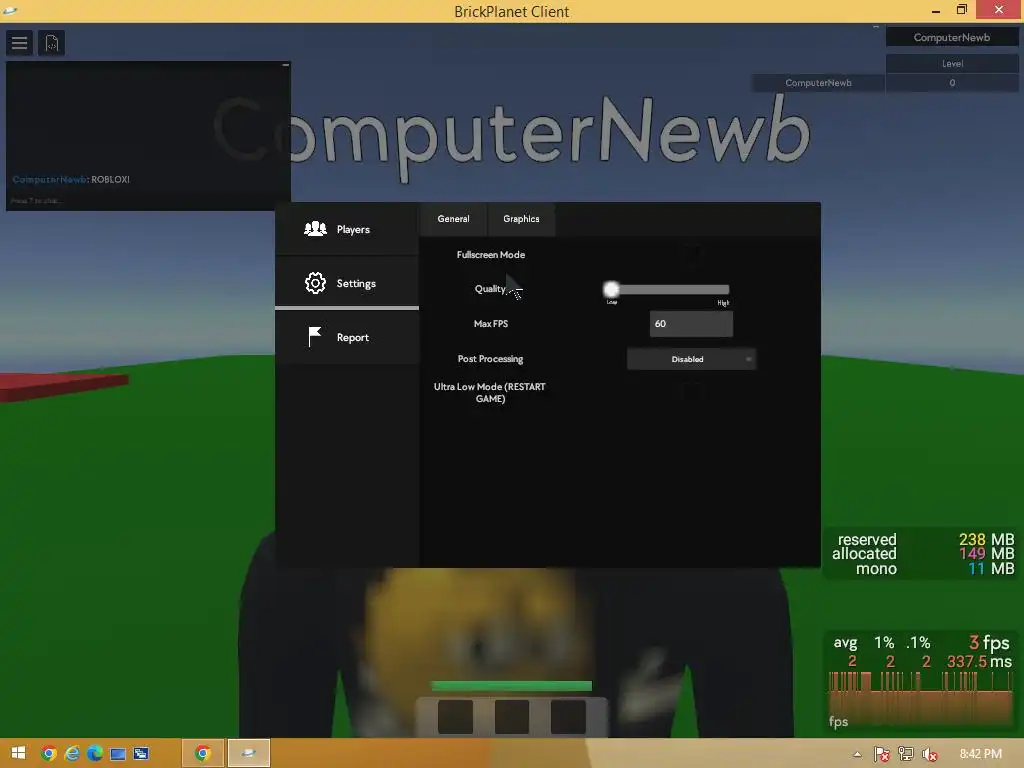Restore down the BrickPlanet Client window
Image resolution: width=1024 pixels, height=768 pixels.
click(961, 10)
